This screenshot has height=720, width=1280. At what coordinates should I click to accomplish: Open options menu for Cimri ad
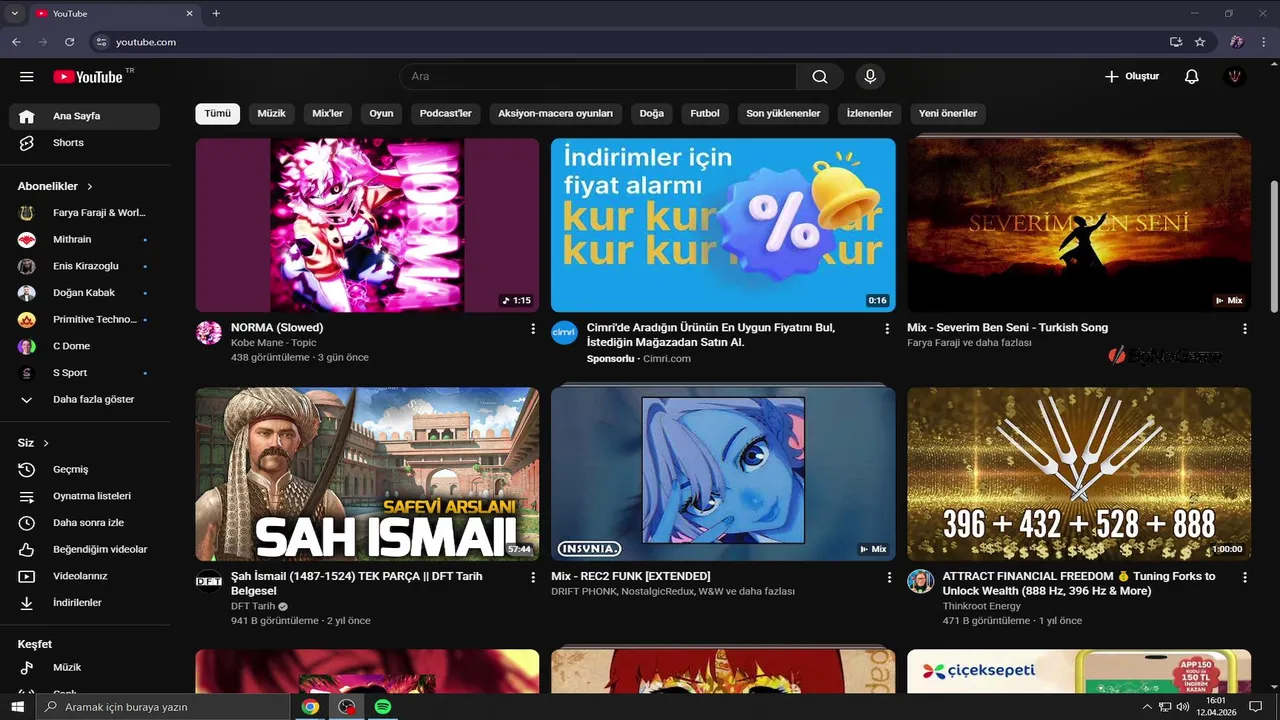click(x=887, y=329)
